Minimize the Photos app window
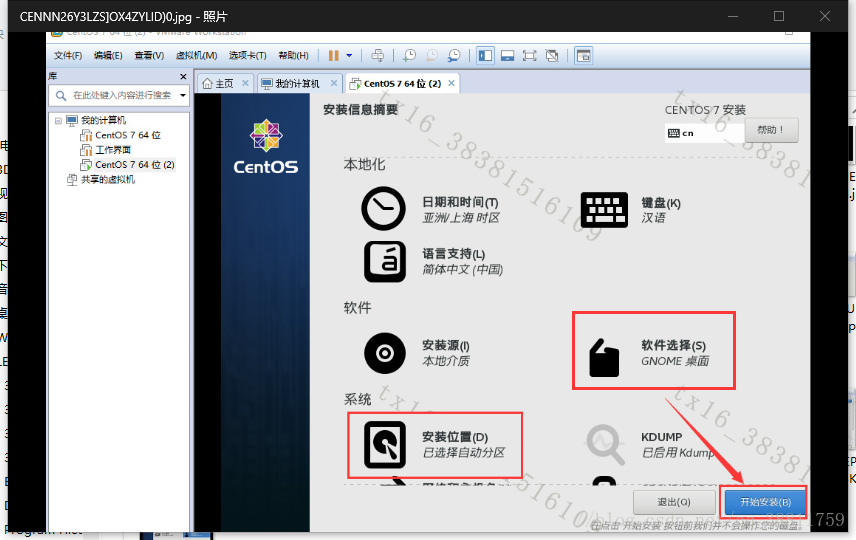Image resolution: width=856 pixels, height=540 pixels. pos(733,16)
